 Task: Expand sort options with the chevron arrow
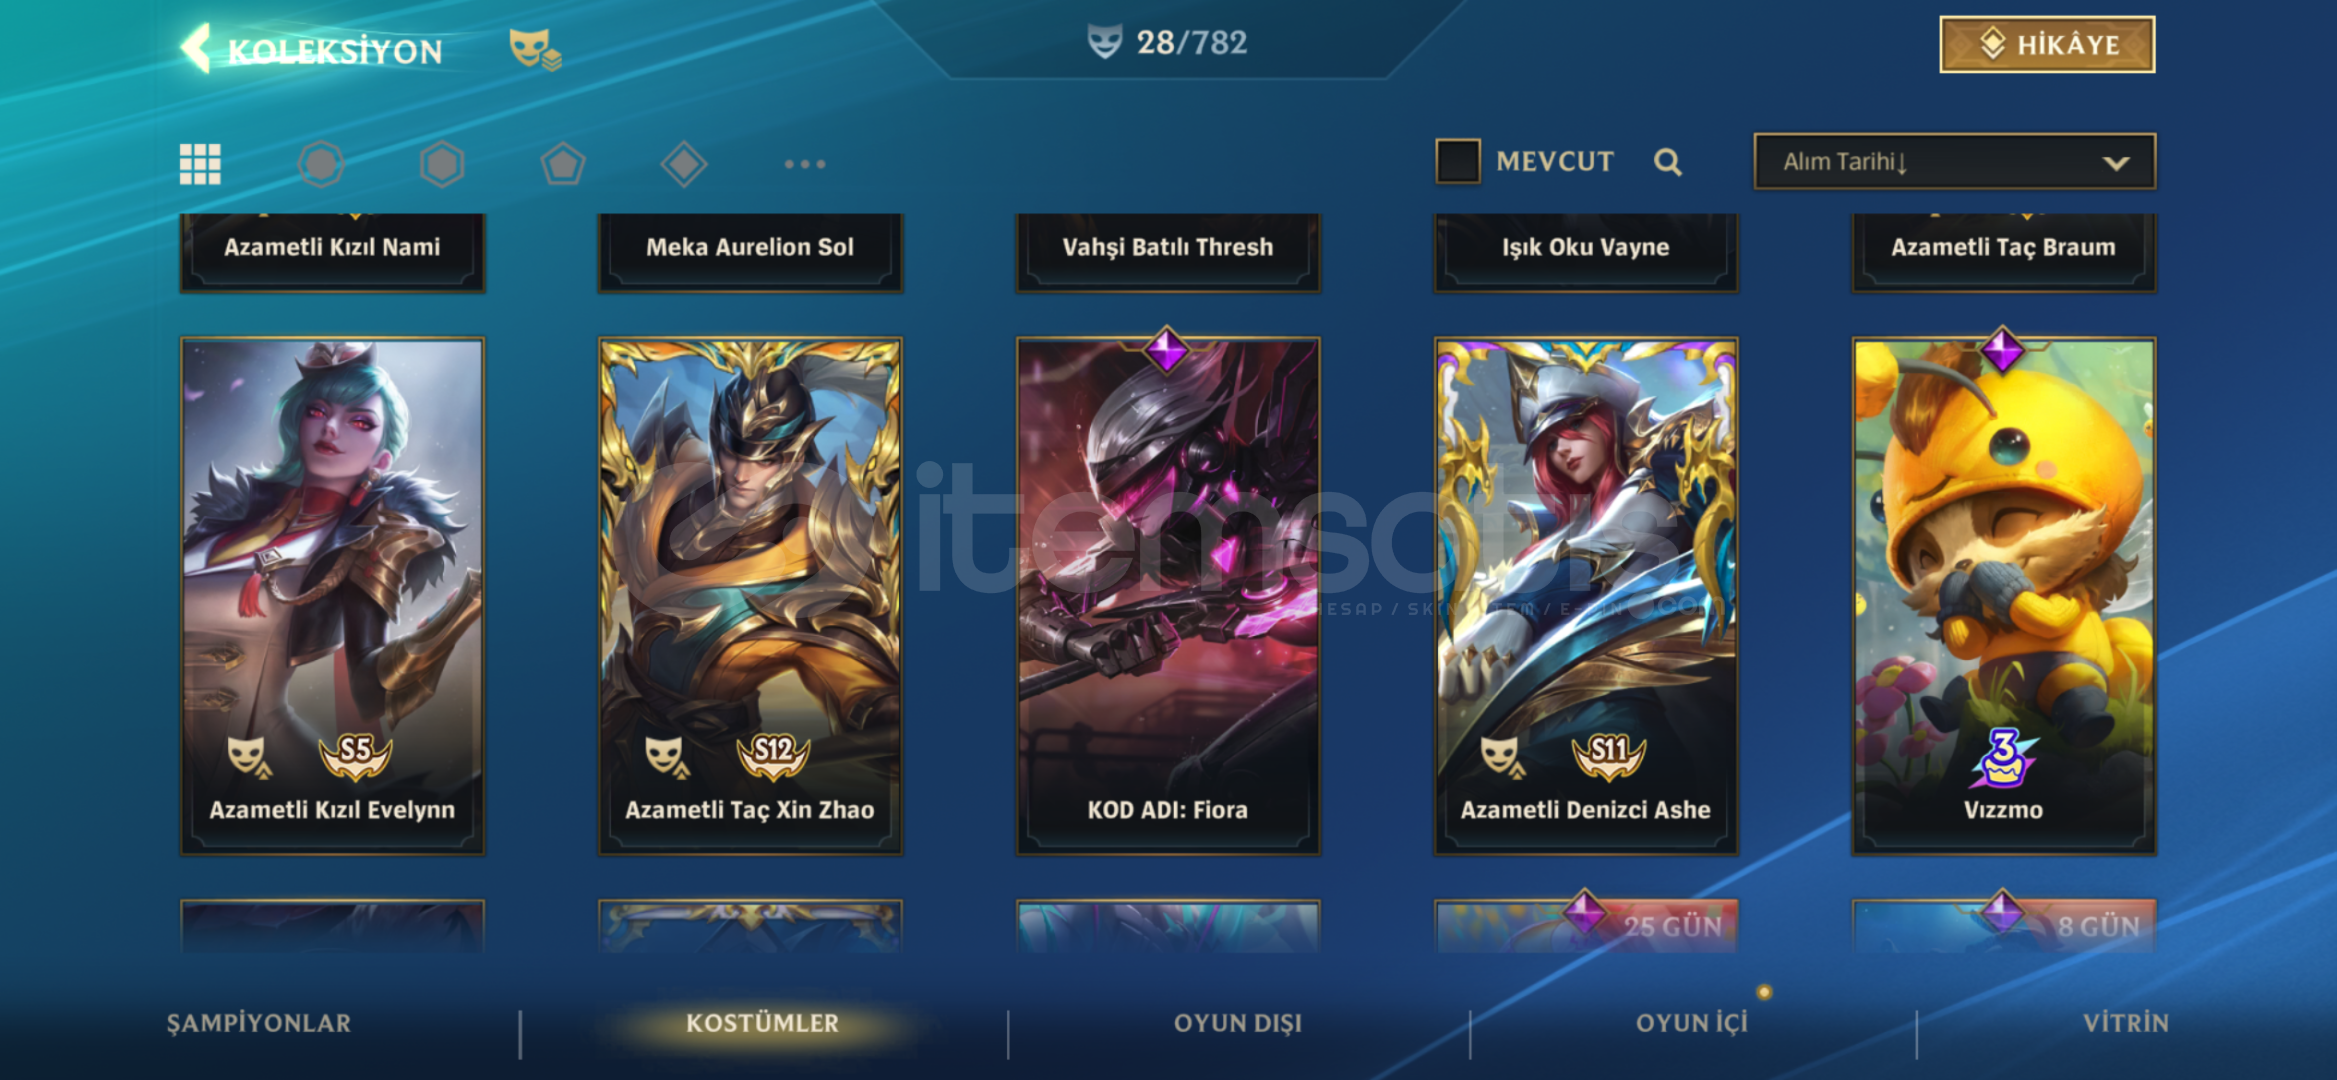2116,163
